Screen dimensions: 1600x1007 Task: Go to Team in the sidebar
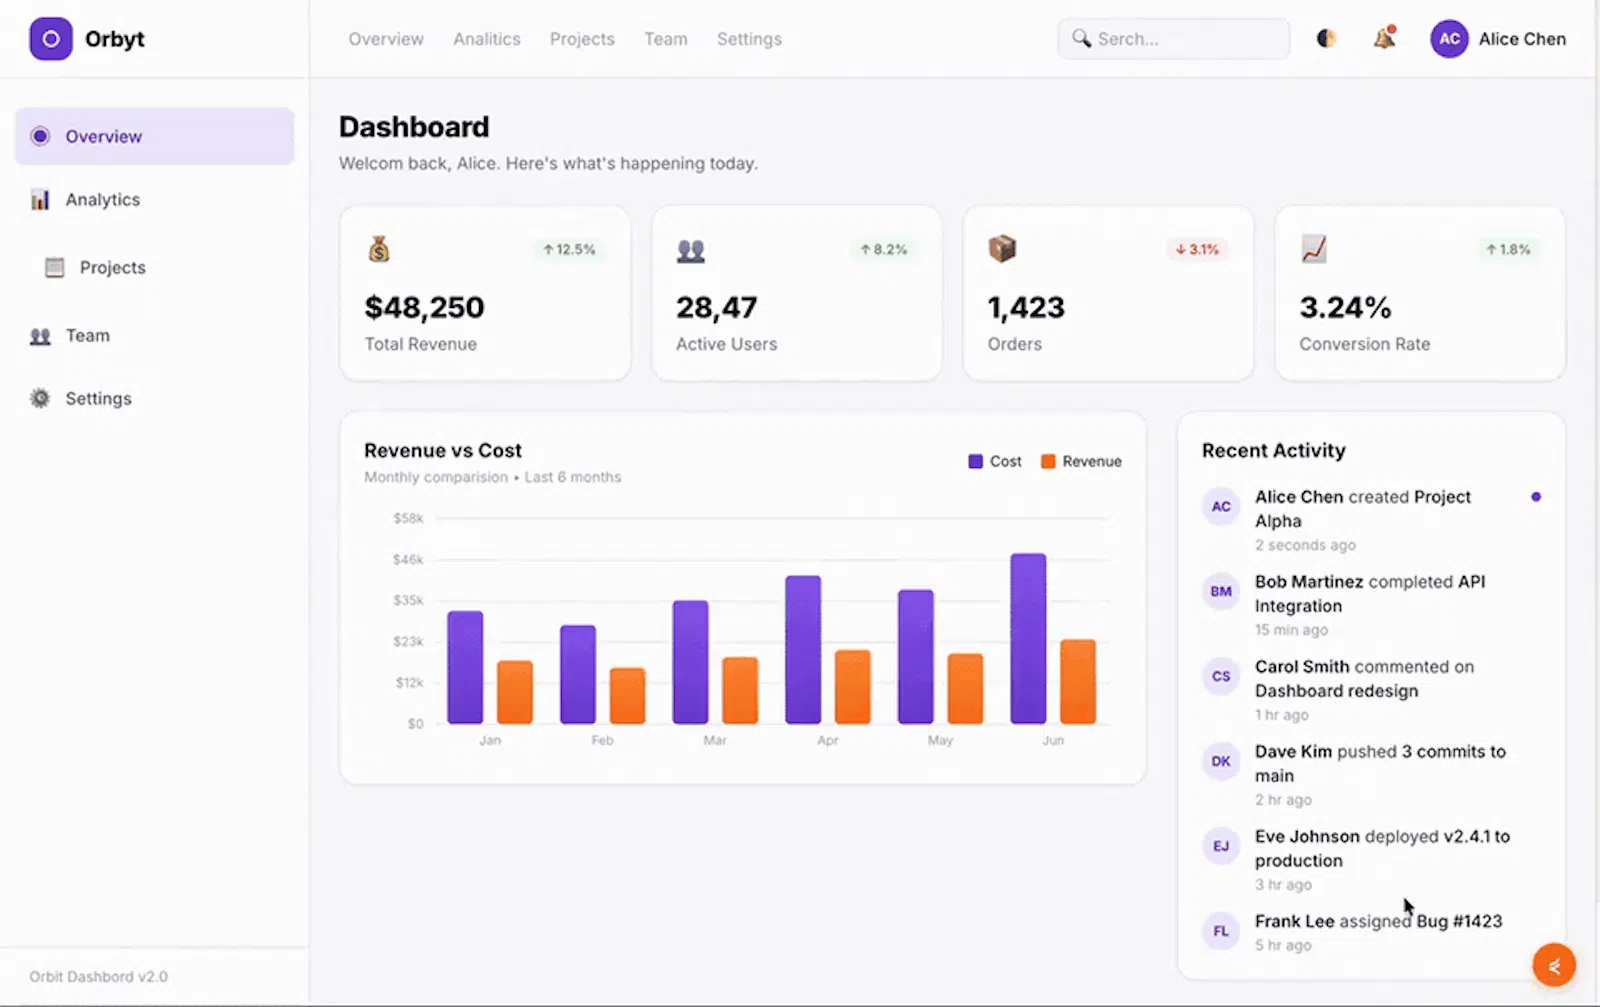tap(88, 336)
